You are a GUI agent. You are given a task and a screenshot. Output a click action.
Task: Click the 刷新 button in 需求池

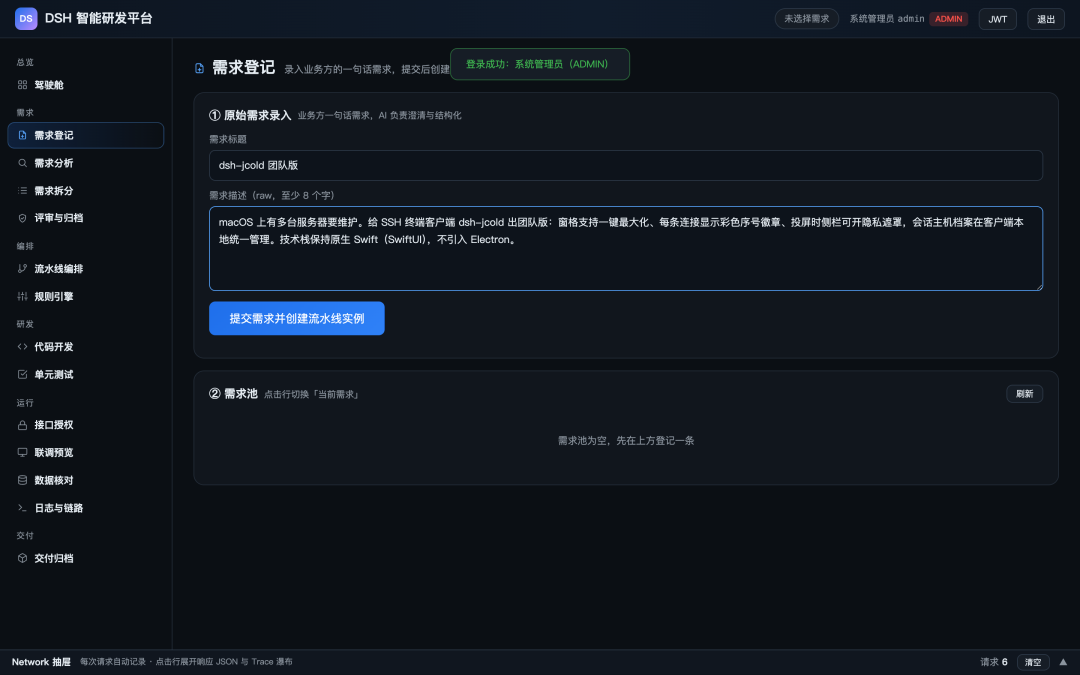coord(1024,394)
